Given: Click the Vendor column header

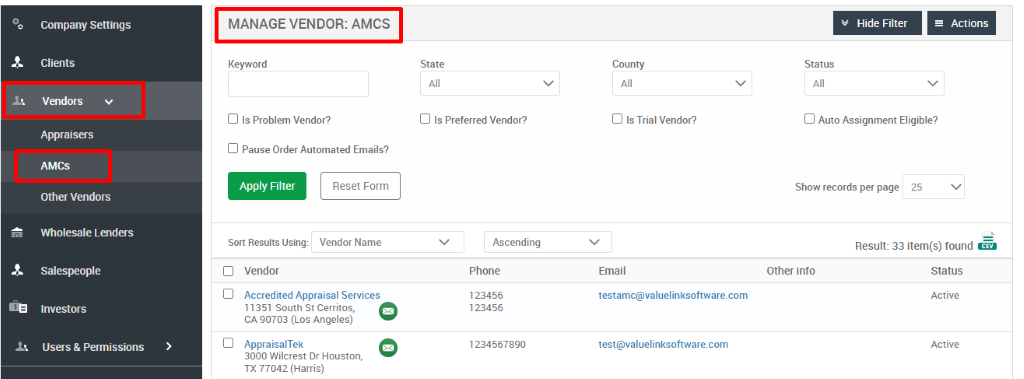Looking at the screenshot, I should 261,271.
